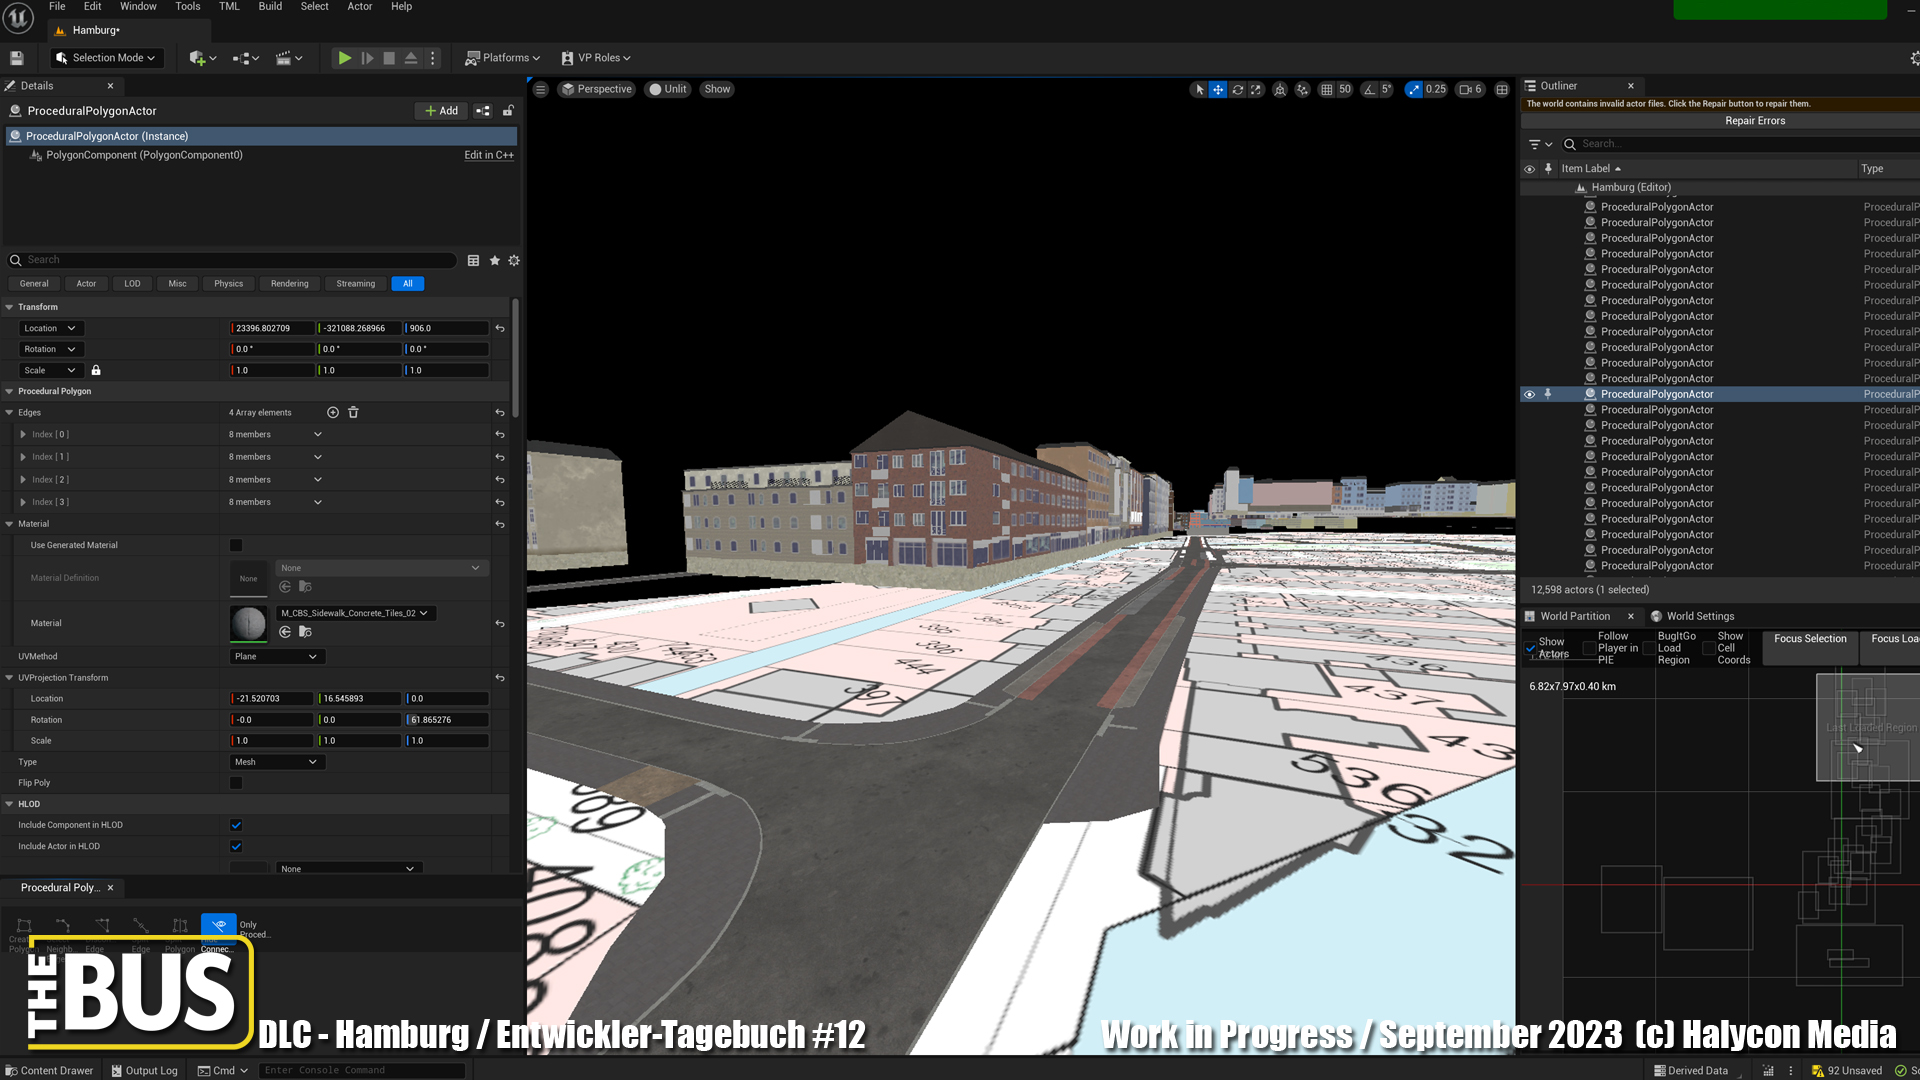Select the scale transform tool
1920x1080 pixels.
[1256, 89]
